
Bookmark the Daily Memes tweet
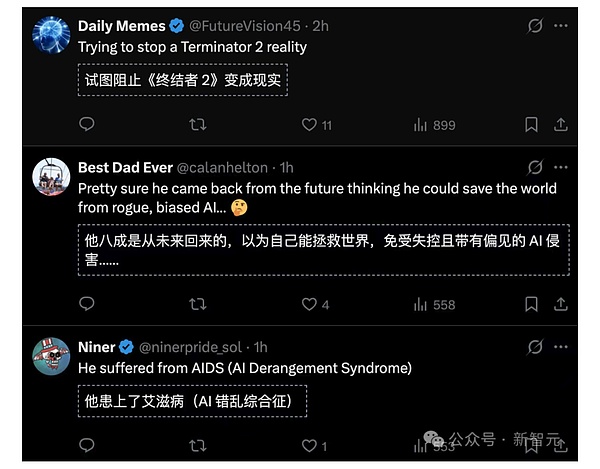pyautogui.click(x=532, y=125)
